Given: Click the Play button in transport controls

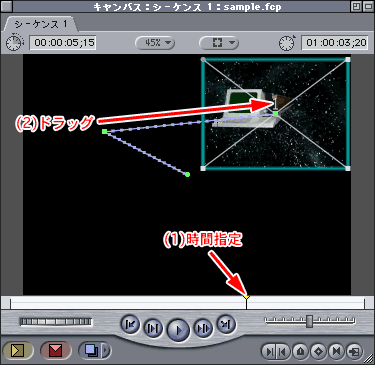Looking at the screenshot, I should point(178,330).
